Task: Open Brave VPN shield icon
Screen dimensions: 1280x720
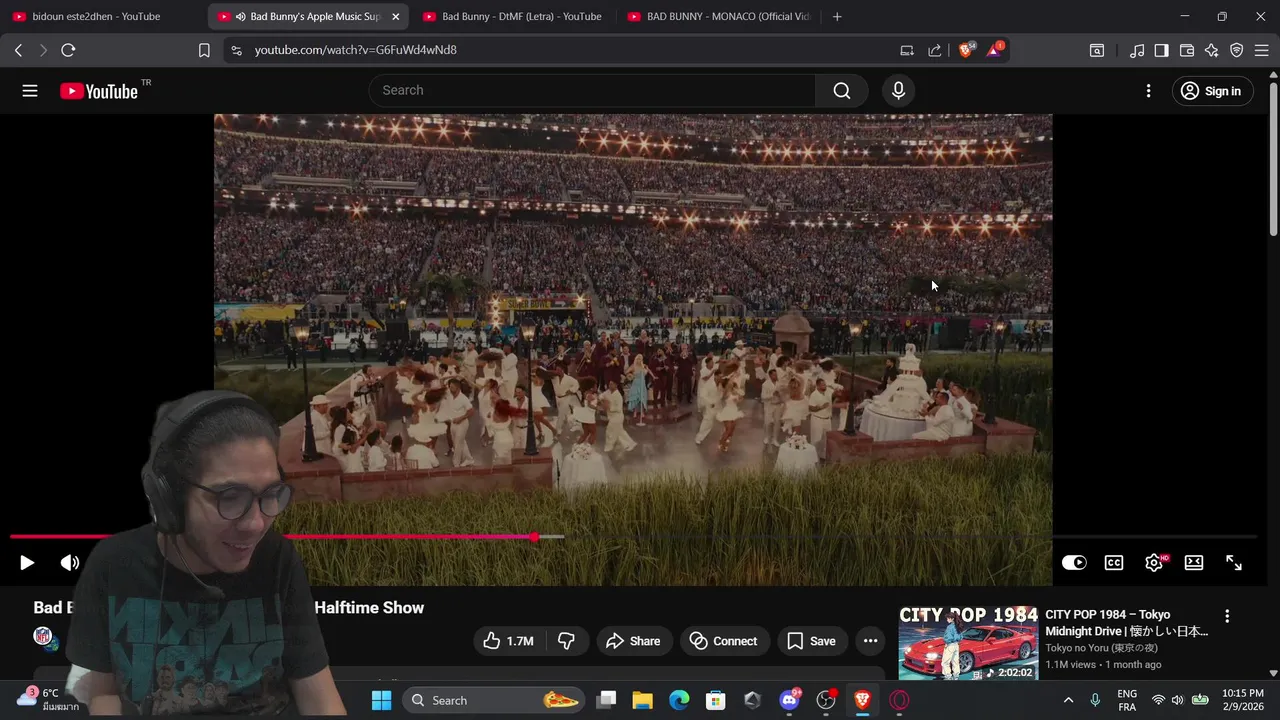Action: (x=1237, y=50)
